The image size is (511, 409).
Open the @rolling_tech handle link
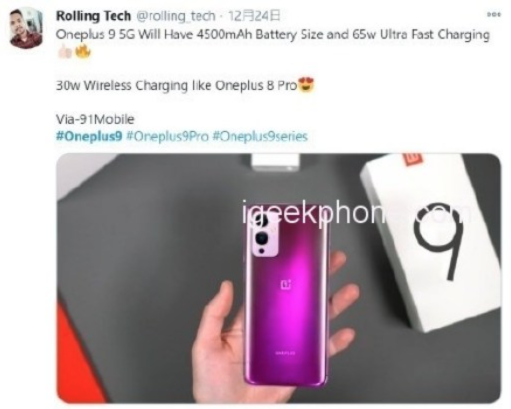click(x=176, y=16)
